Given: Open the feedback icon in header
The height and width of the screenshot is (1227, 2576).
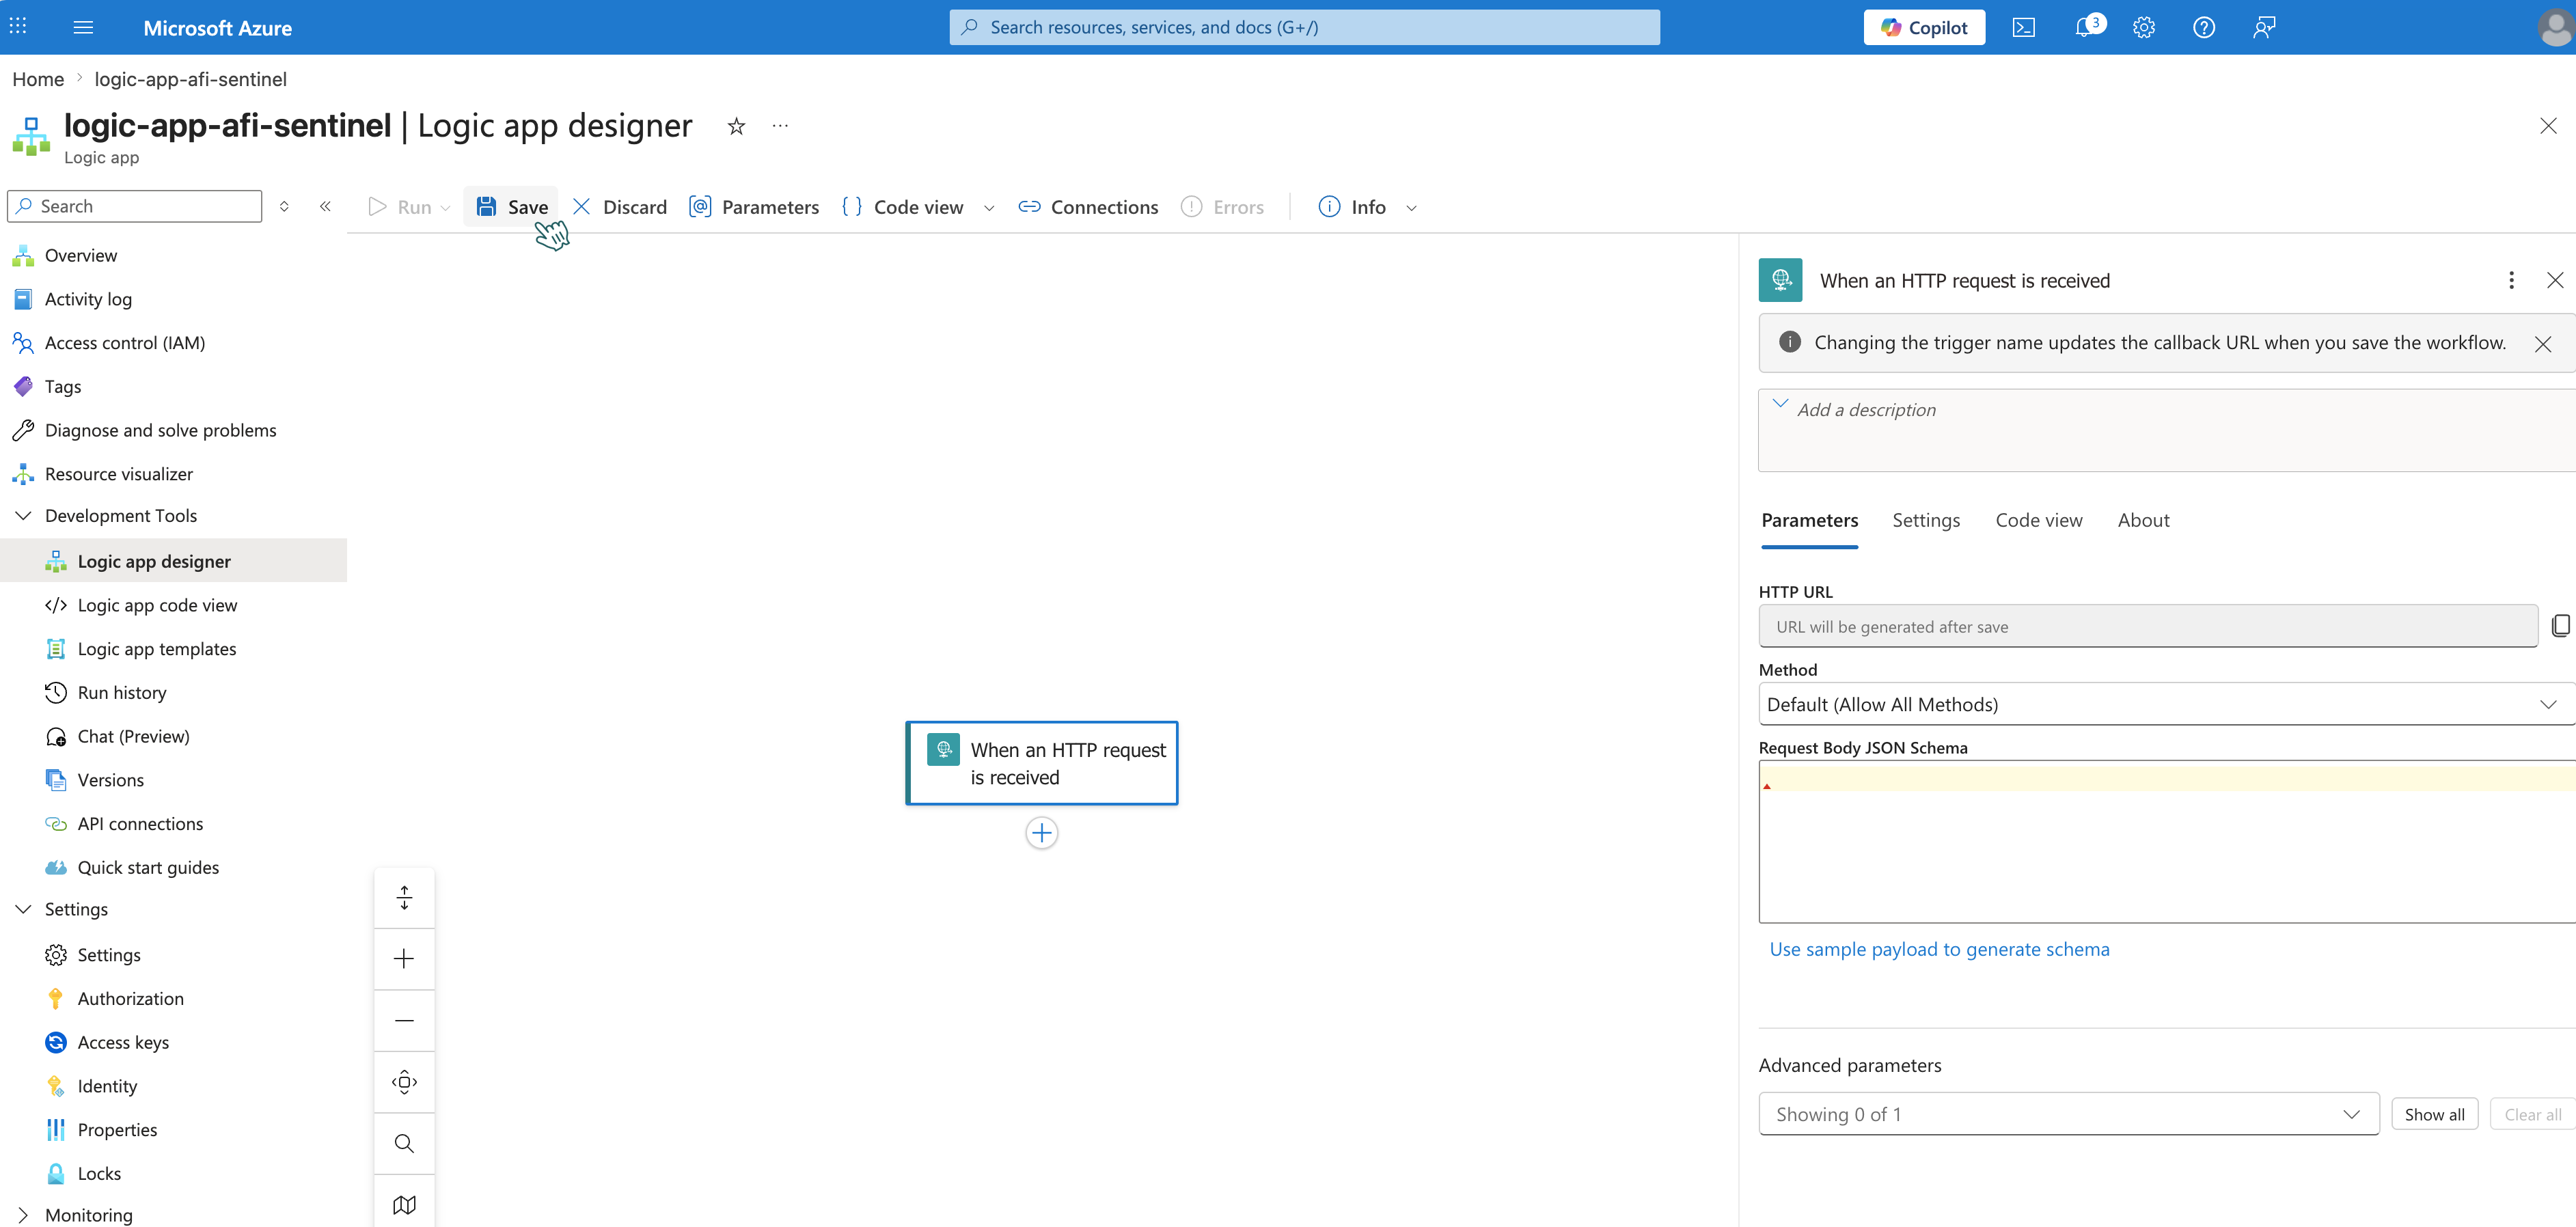Looking at the screenshot, I should point(2264,27).
